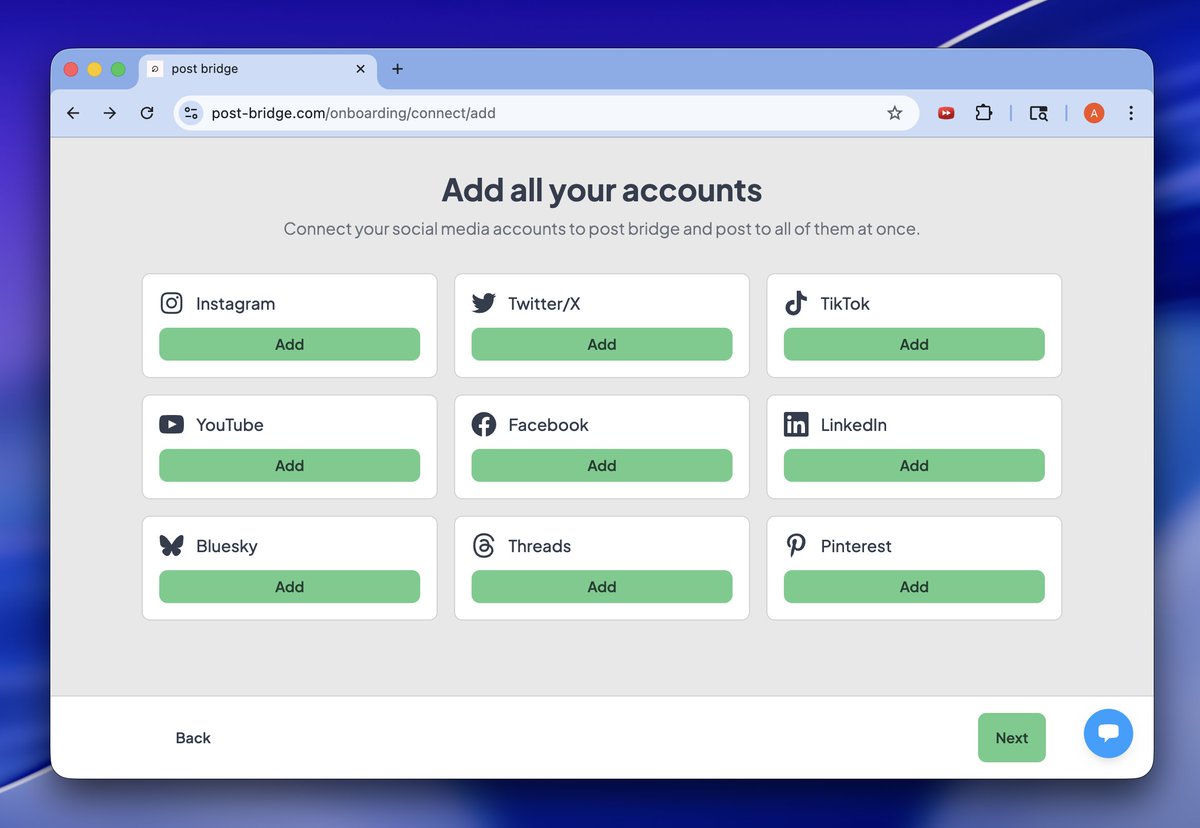Viewport: 1200px width, 828px height.
Task: Add a Bluesky account
Action: click(x=290, y=587)
